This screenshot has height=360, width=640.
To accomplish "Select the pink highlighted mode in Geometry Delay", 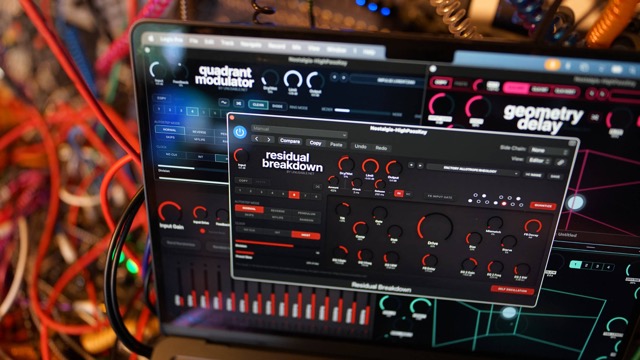I will pos(516,88).
